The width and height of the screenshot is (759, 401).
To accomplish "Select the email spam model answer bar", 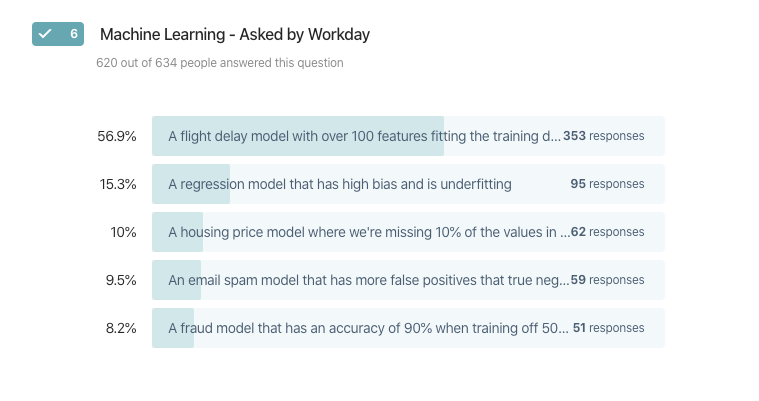I will point(408,280).
